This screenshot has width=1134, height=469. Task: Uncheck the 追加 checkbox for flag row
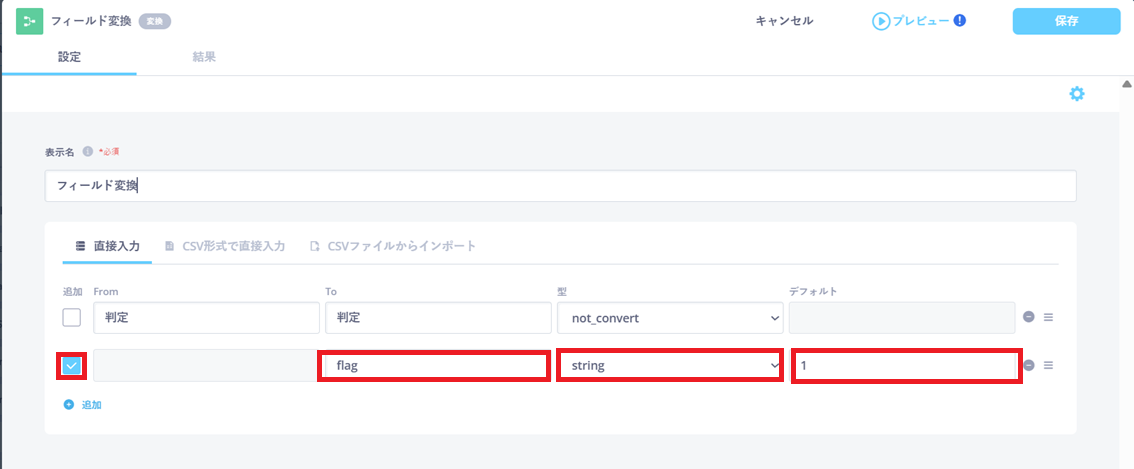click(x=71, y=366)
